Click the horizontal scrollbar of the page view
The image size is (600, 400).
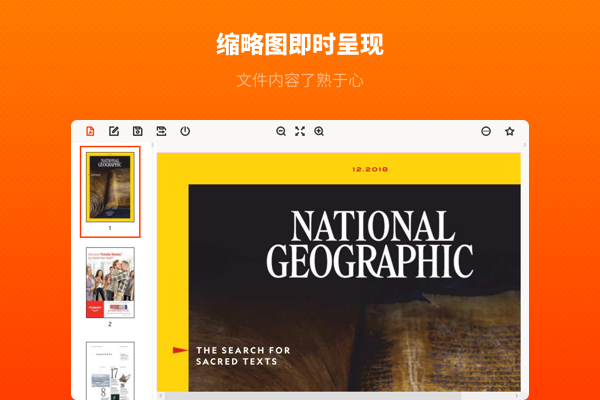click(313, 396)
